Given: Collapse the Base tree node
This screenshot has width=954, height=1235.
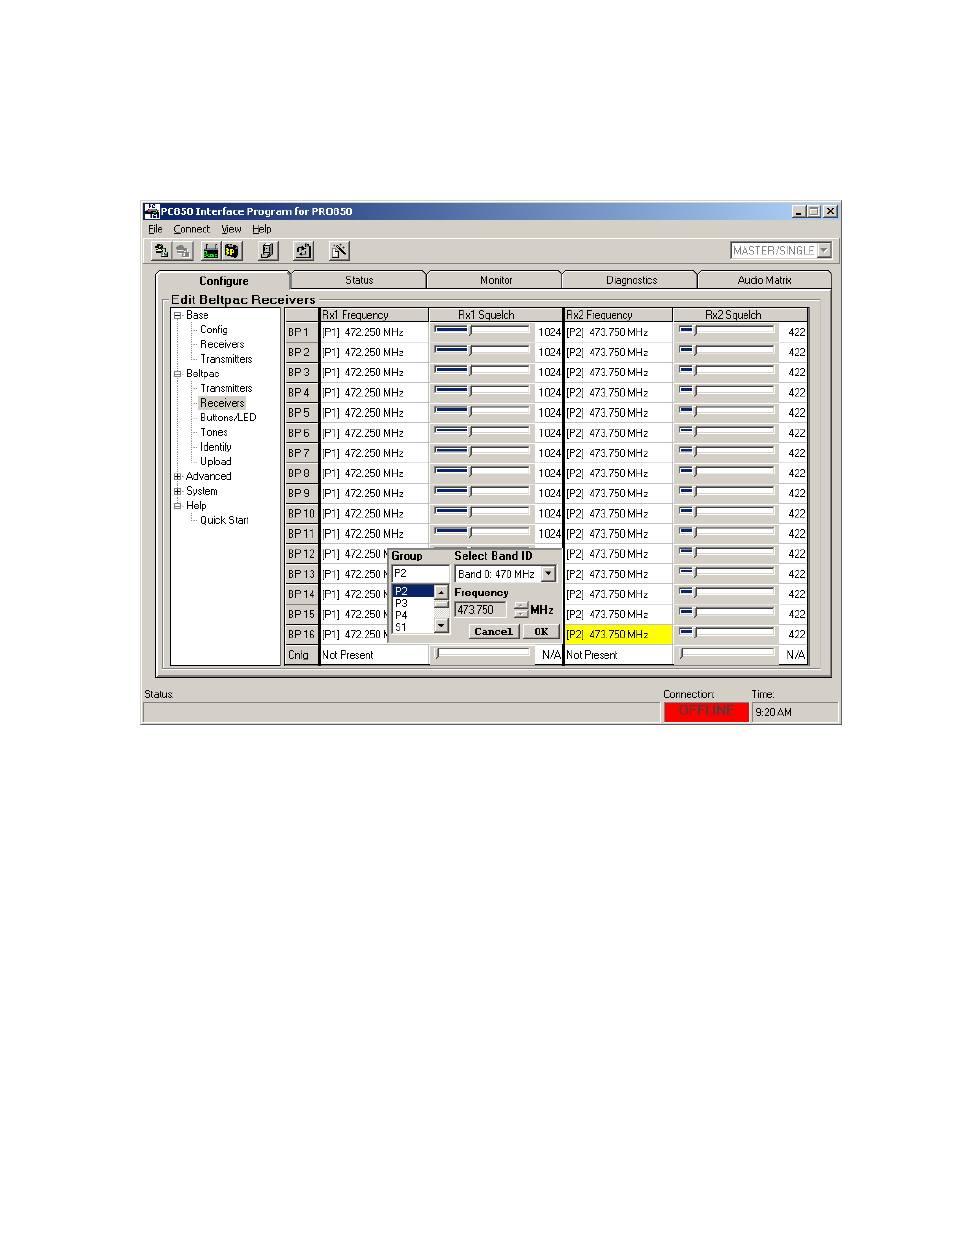Looking at the screenshot, I should click(x=178, y=315).
